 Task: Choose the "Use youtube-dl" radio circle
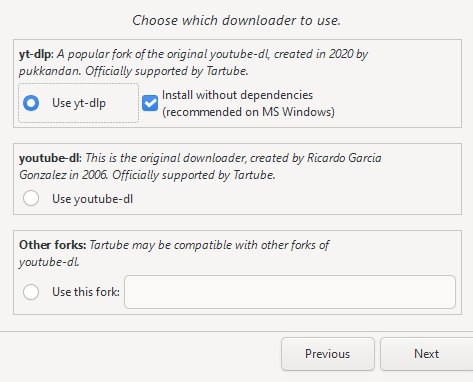click(x=31, y=198)
